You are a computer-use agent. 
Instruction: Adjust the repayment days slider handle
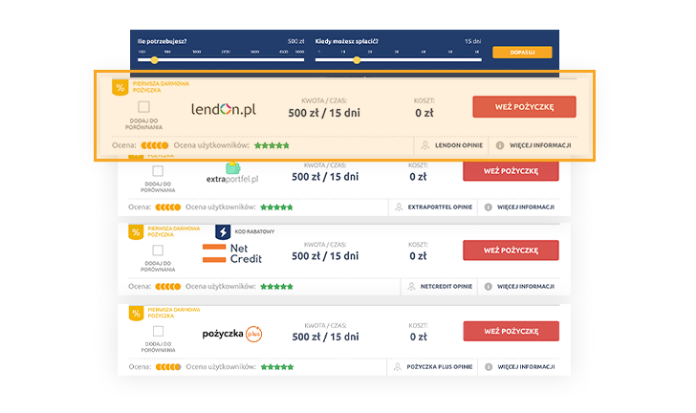pos(356,60)
